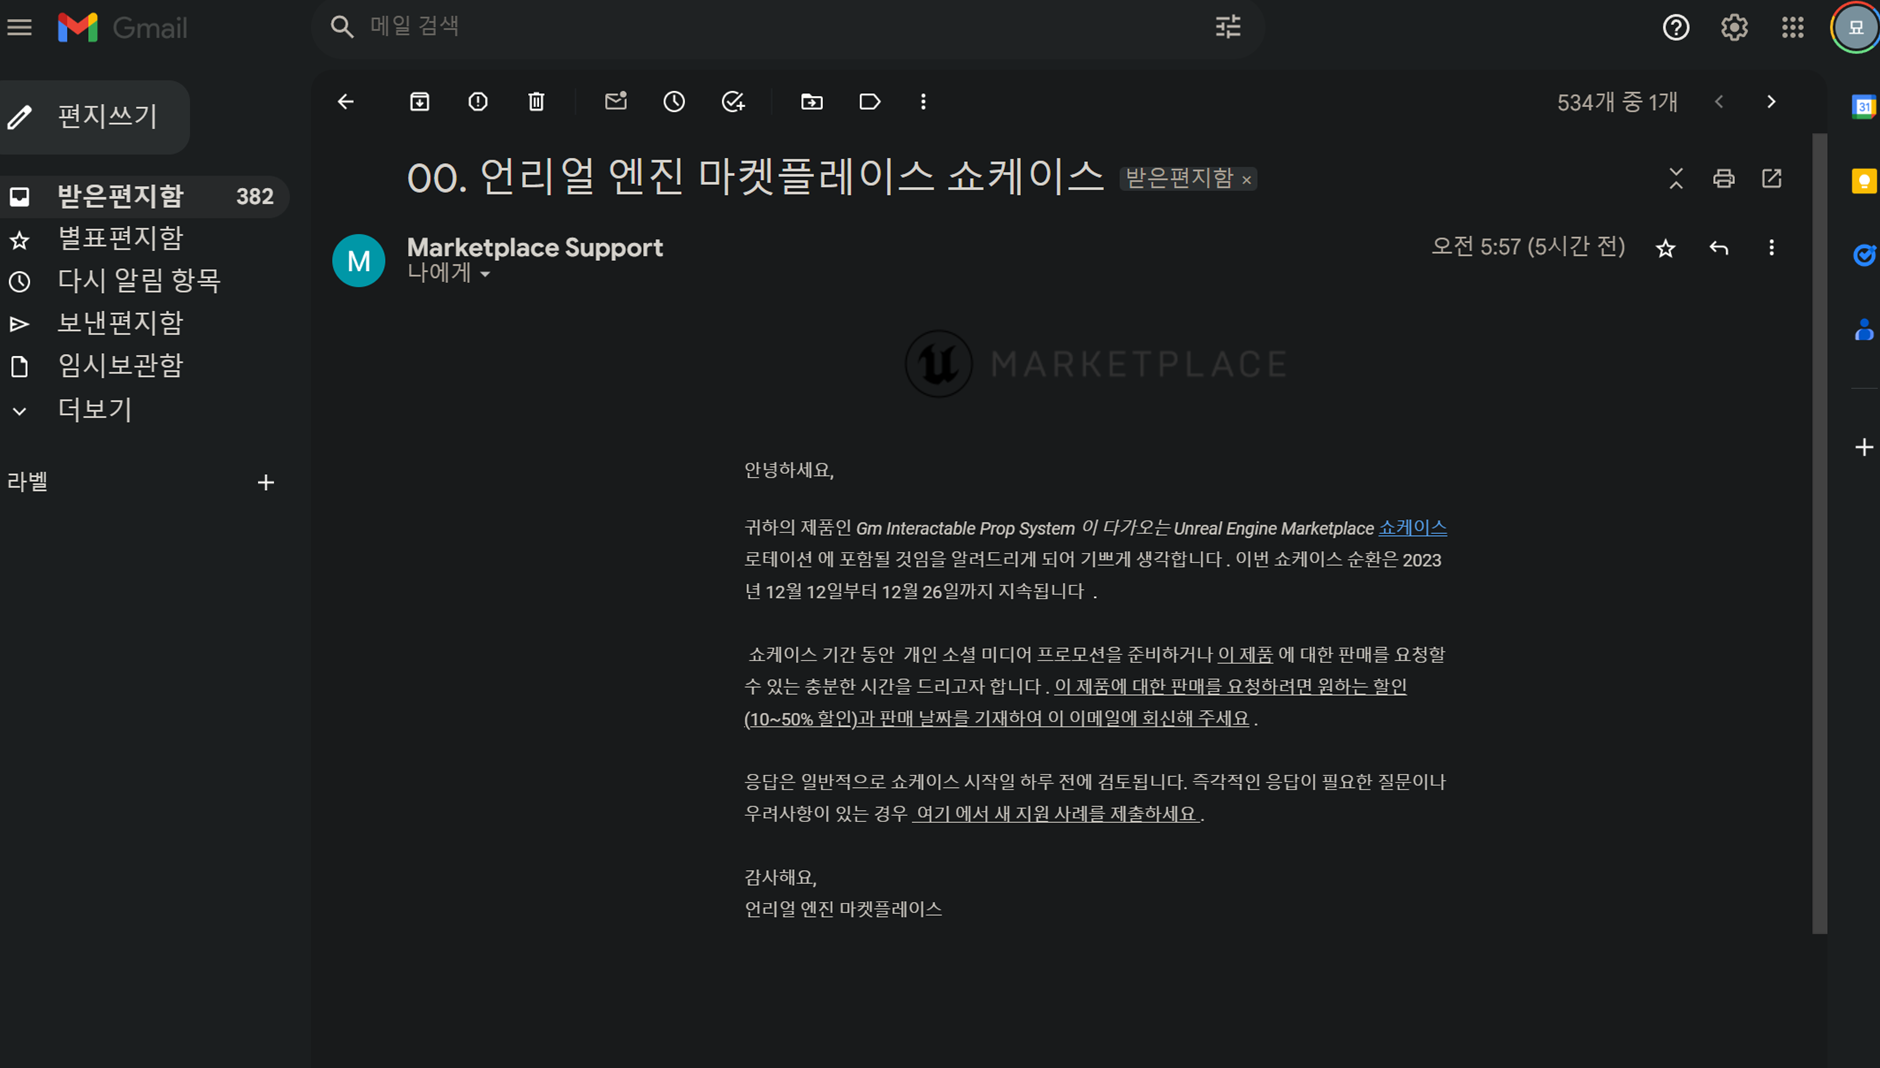Open the labels tag icon
Screen dimensions: 1880x1068
point(870,101)
